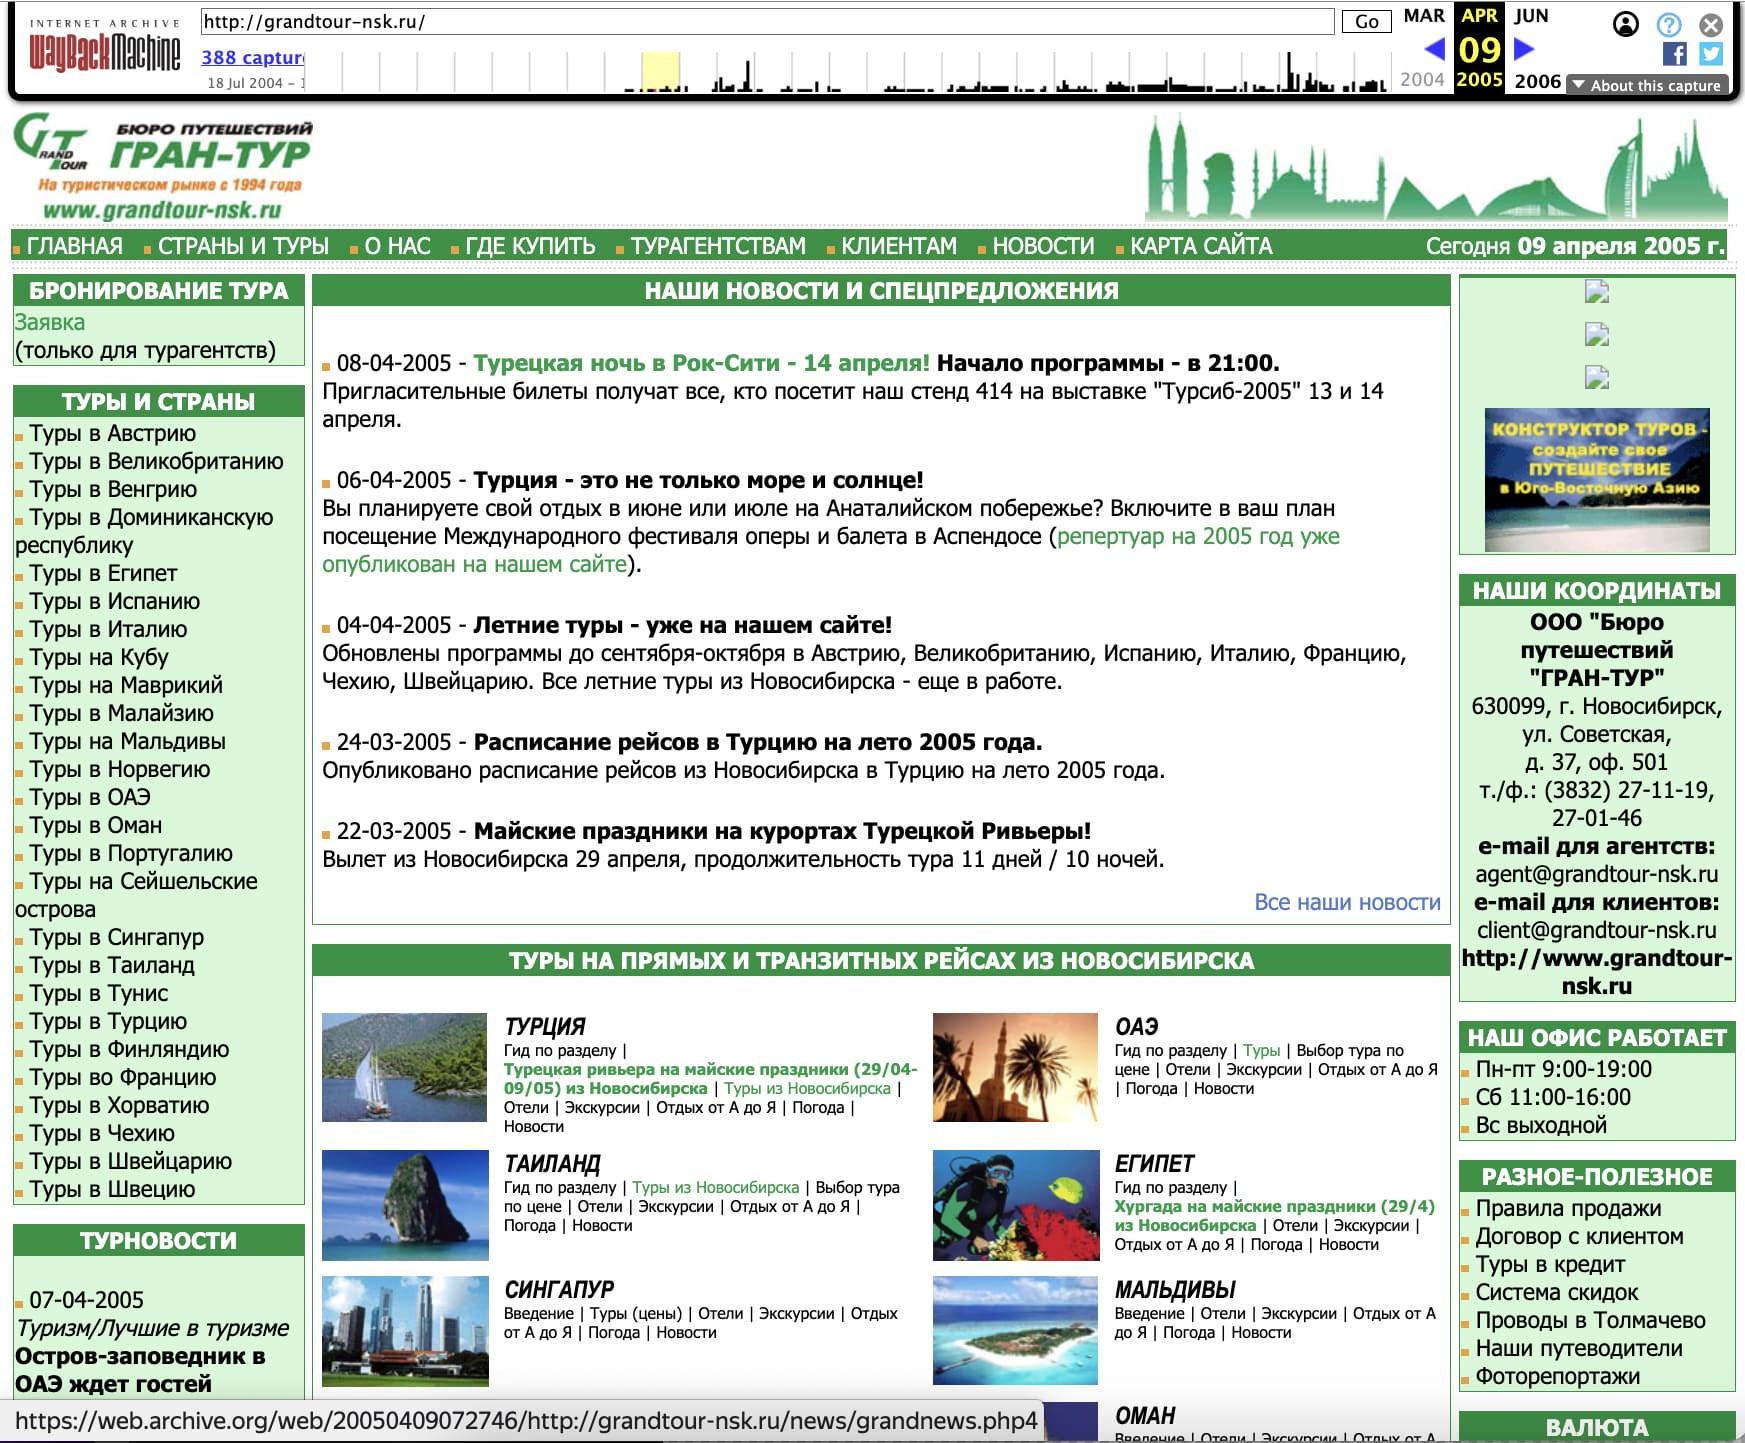Open Туры в ОАЭ sidebar link
1745x1443 pixels.
click(90, 797)
